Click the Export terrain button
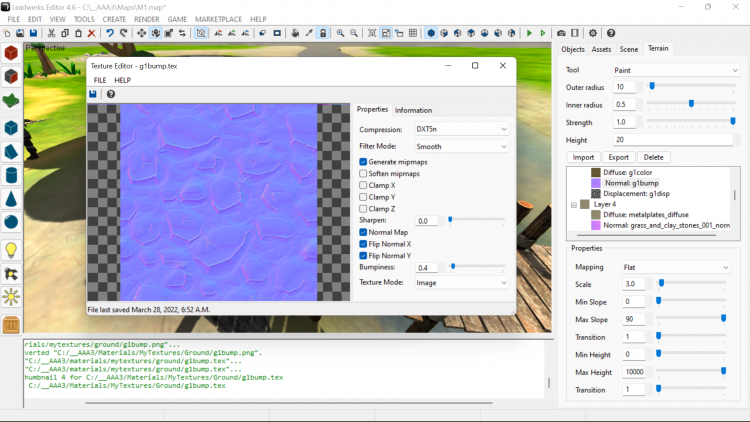750x422 pixels. point(618,157)
